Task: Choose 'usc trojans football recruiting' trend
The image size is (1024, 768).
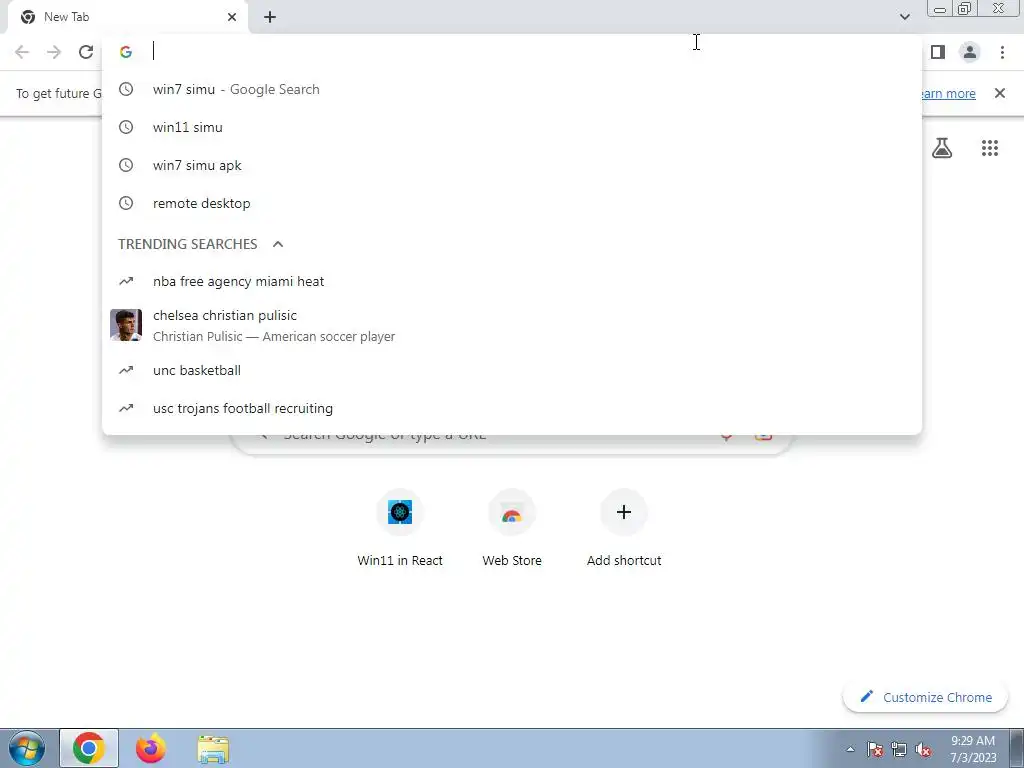Action: tap(512, 408)
